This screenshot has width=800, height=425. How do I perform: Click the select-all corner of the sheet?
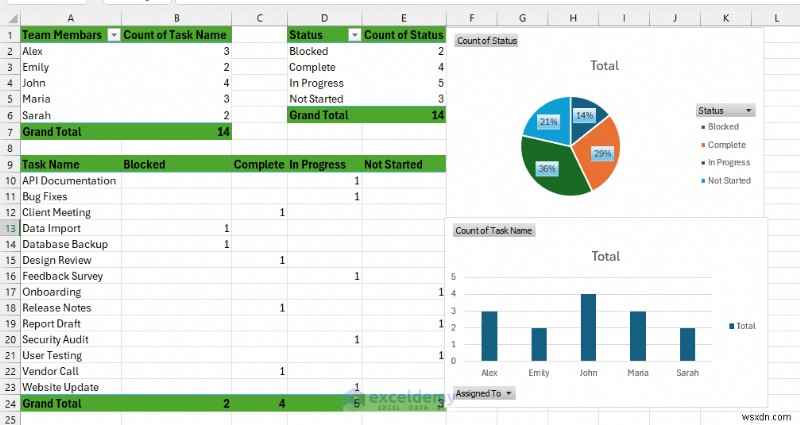[x=11, y=18]
